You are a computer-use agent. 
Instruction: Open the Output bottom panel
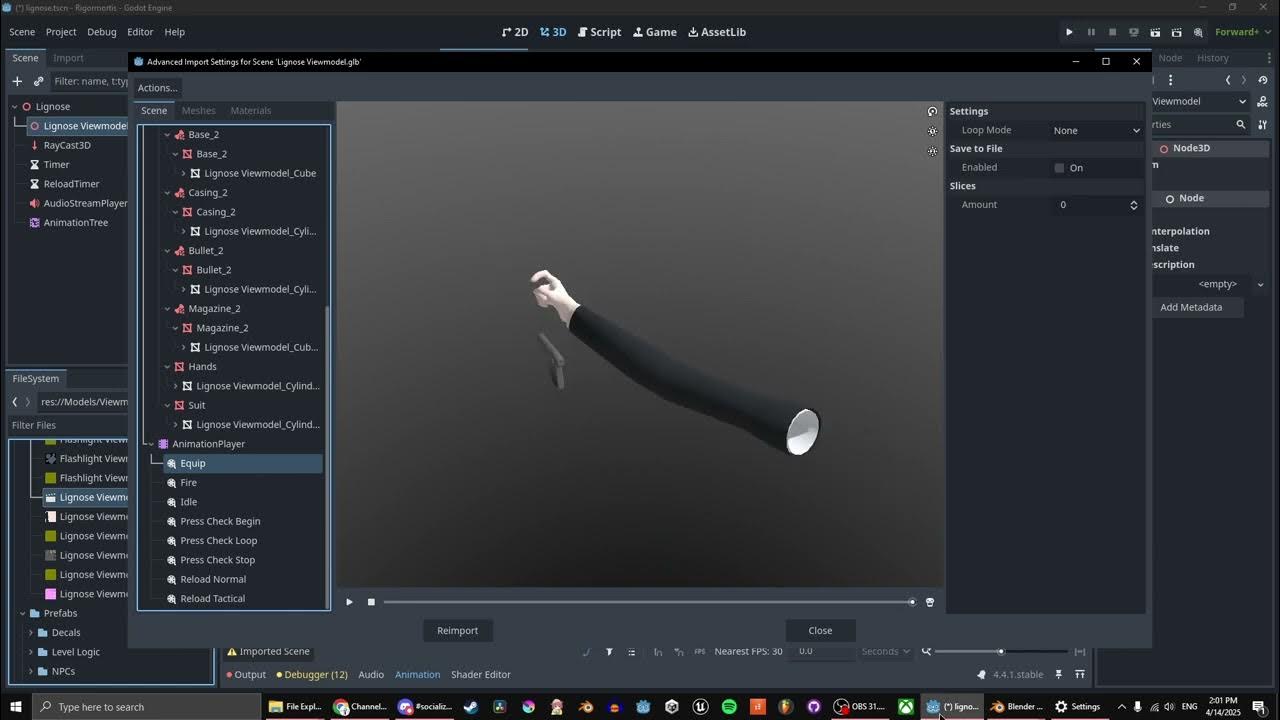[x=246, y=675]
